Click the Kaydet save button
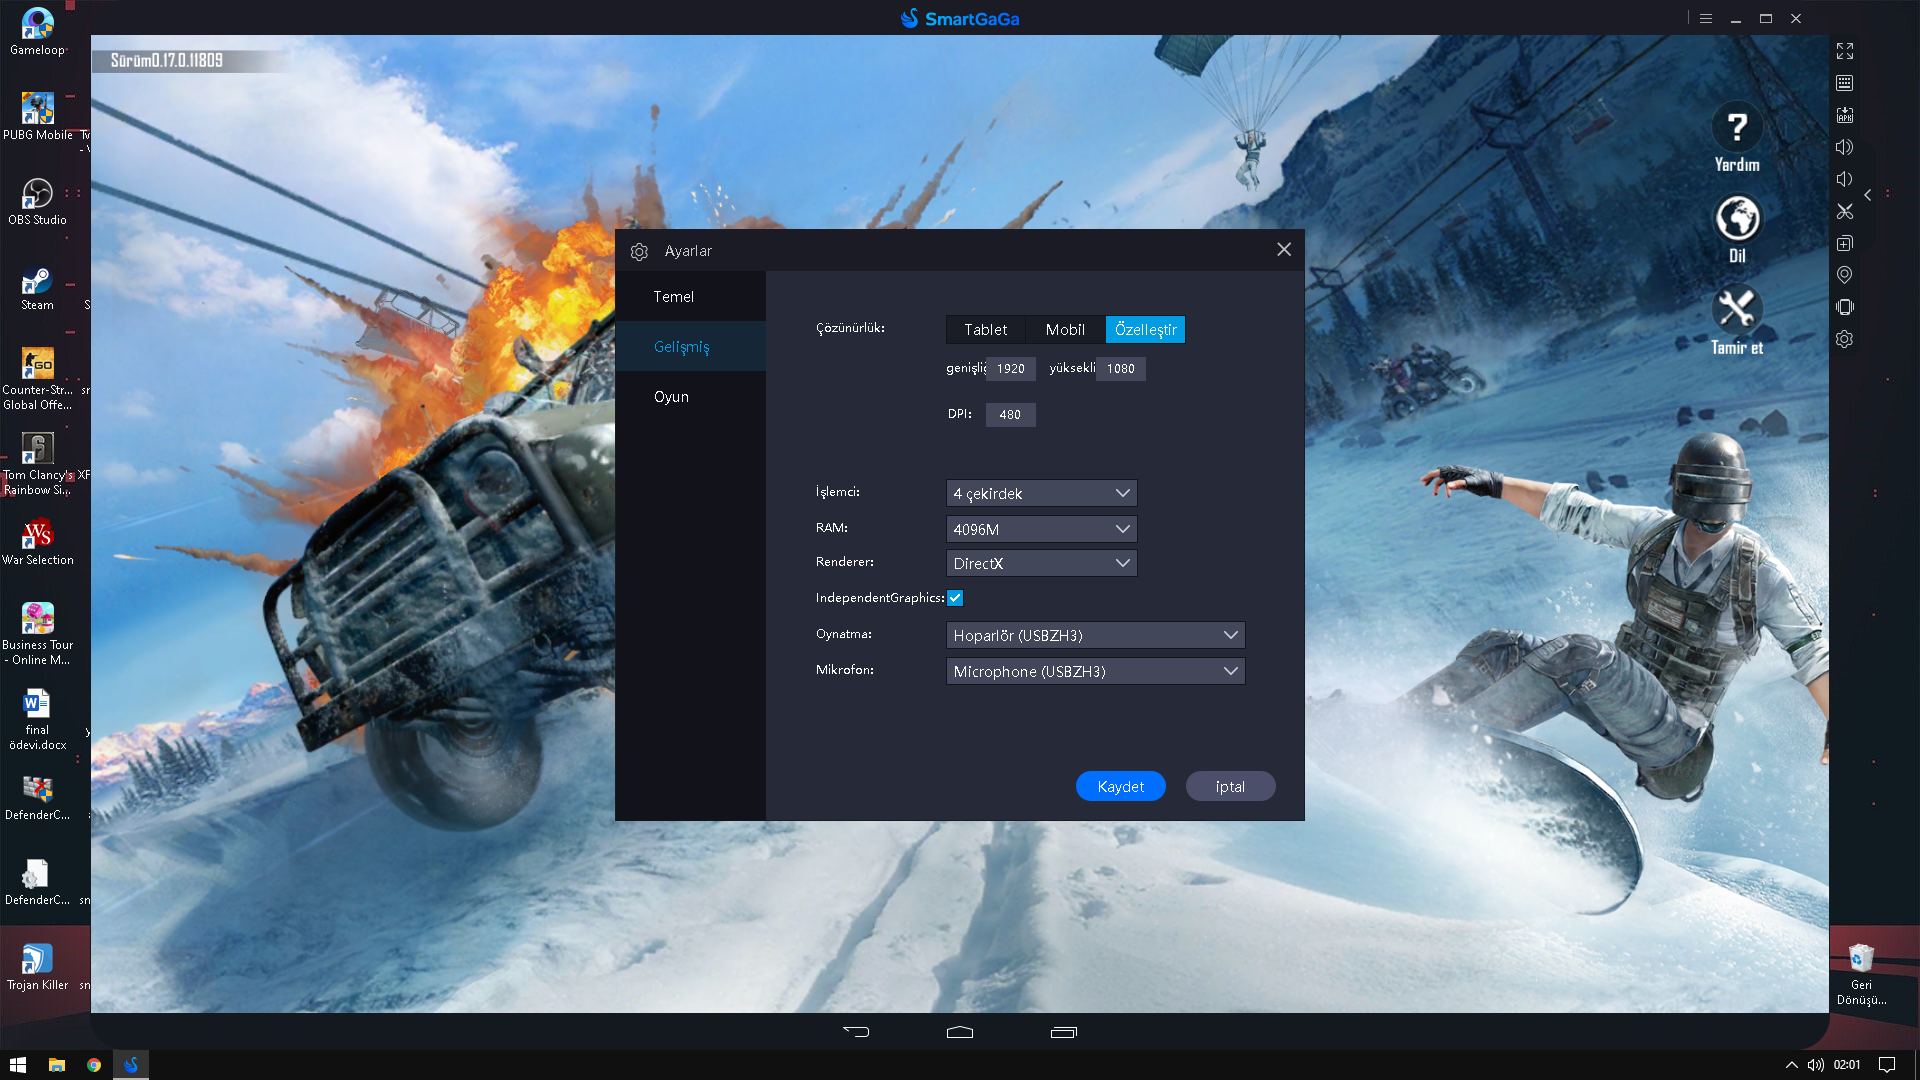 click(x=1120, y=786)
